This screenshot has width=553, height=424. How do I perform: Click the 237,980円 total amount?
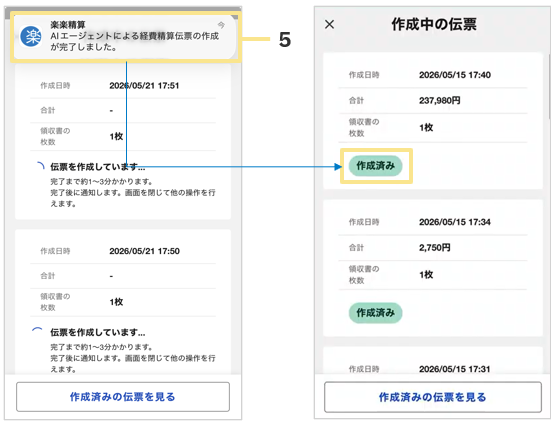439,101
